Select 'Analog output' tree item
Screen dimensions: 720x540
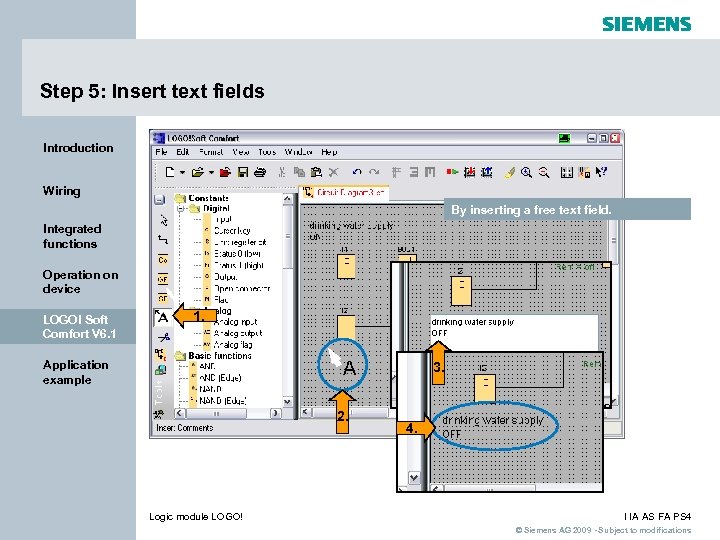coord(238,333)
